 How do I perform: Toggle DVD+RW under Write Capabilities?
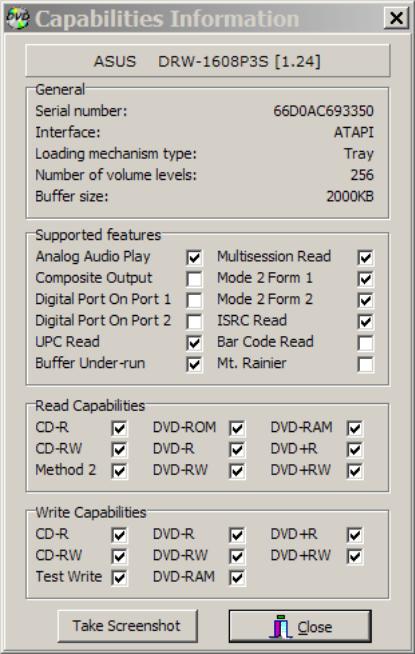355,556
